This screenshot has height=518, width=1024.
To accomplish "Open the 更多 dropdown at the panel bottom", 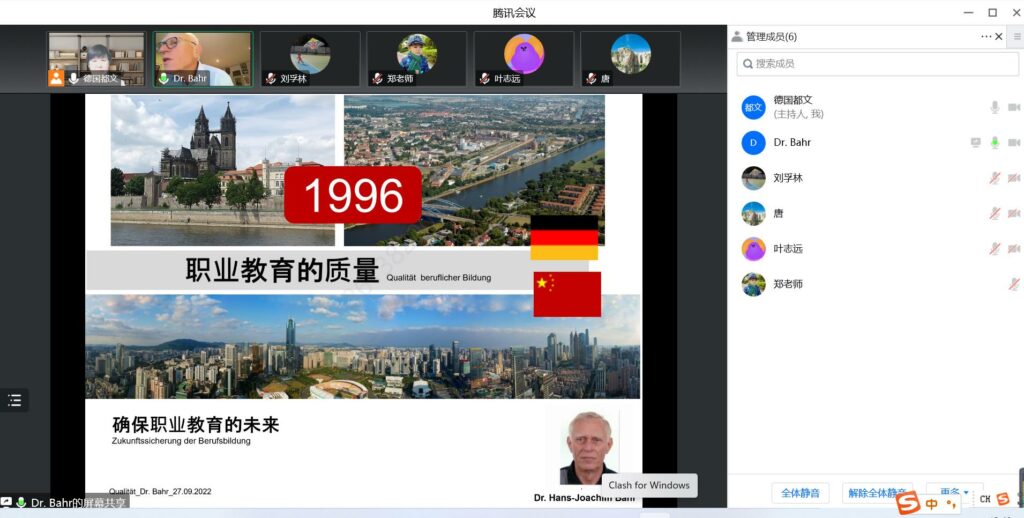I will (954, 493).
